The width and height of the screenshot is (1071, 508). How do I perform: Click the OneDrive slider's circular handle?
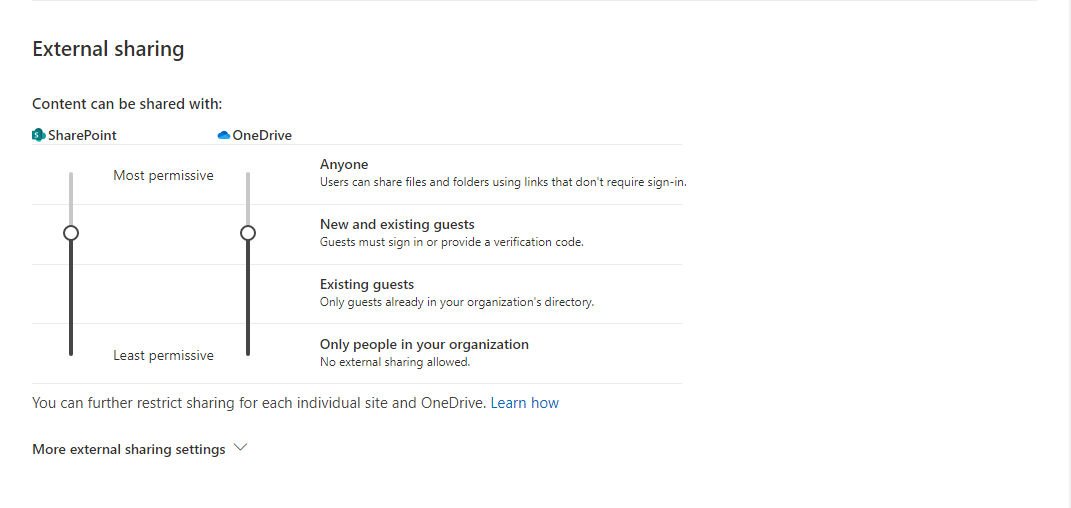tap(248, 233)
